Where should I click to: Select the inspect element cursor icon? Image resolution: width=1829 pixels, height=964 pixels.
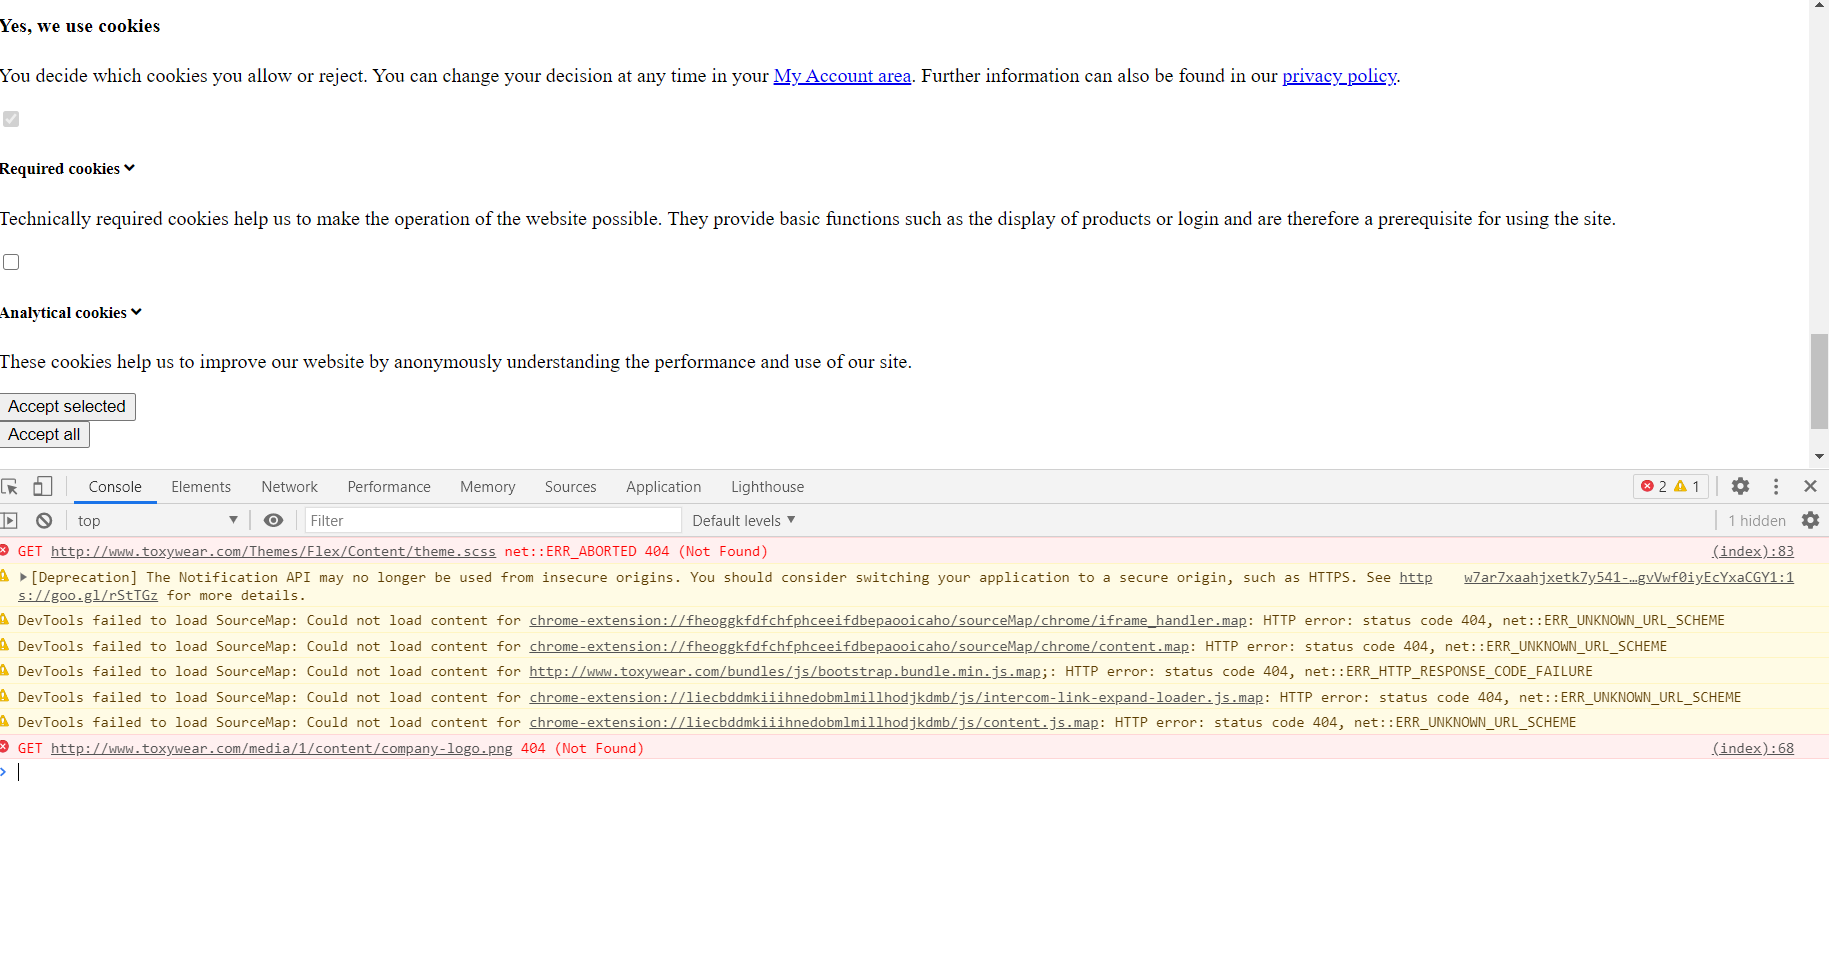10,486
